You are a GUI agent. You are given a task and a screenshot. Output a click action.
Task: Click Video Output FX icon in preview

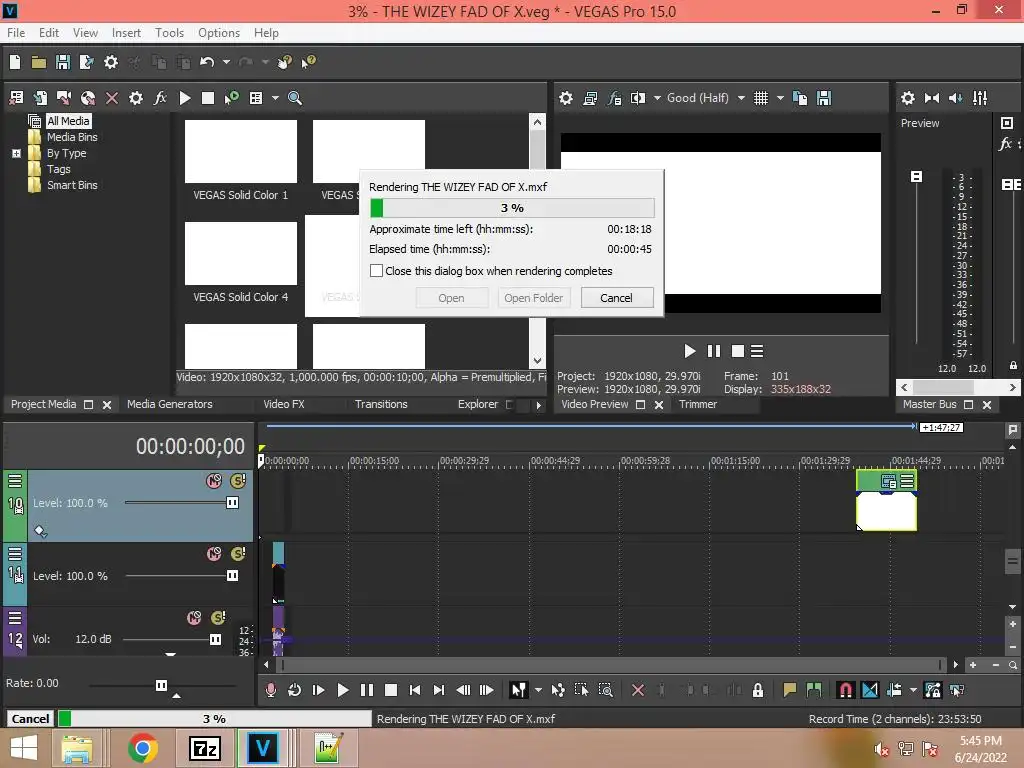615,98
